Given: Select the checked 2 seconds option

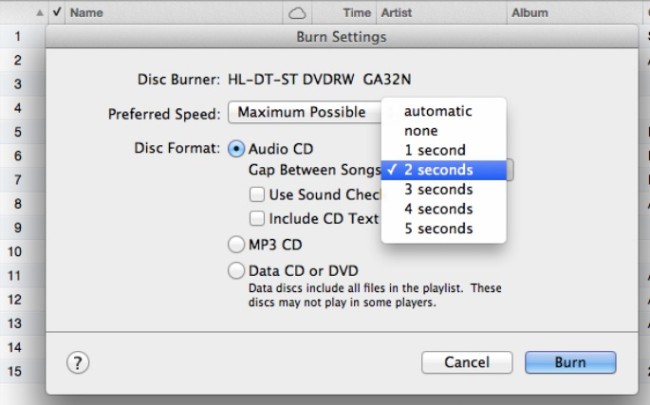Looking at the screenshot, I should [x=444, y=170].
